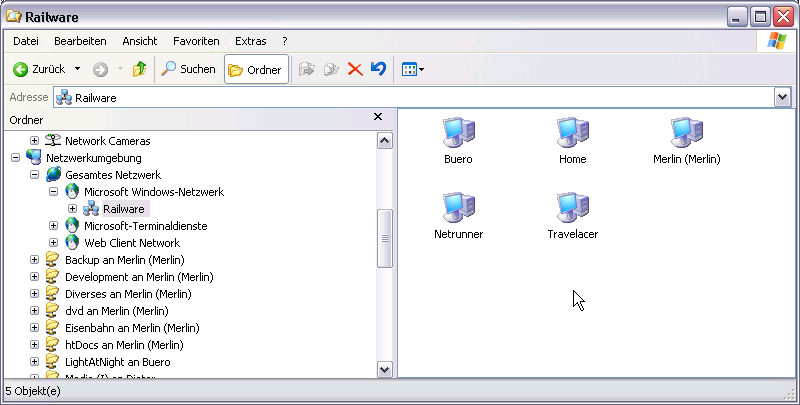Open the Zurück history dropdown arrow

78,69
